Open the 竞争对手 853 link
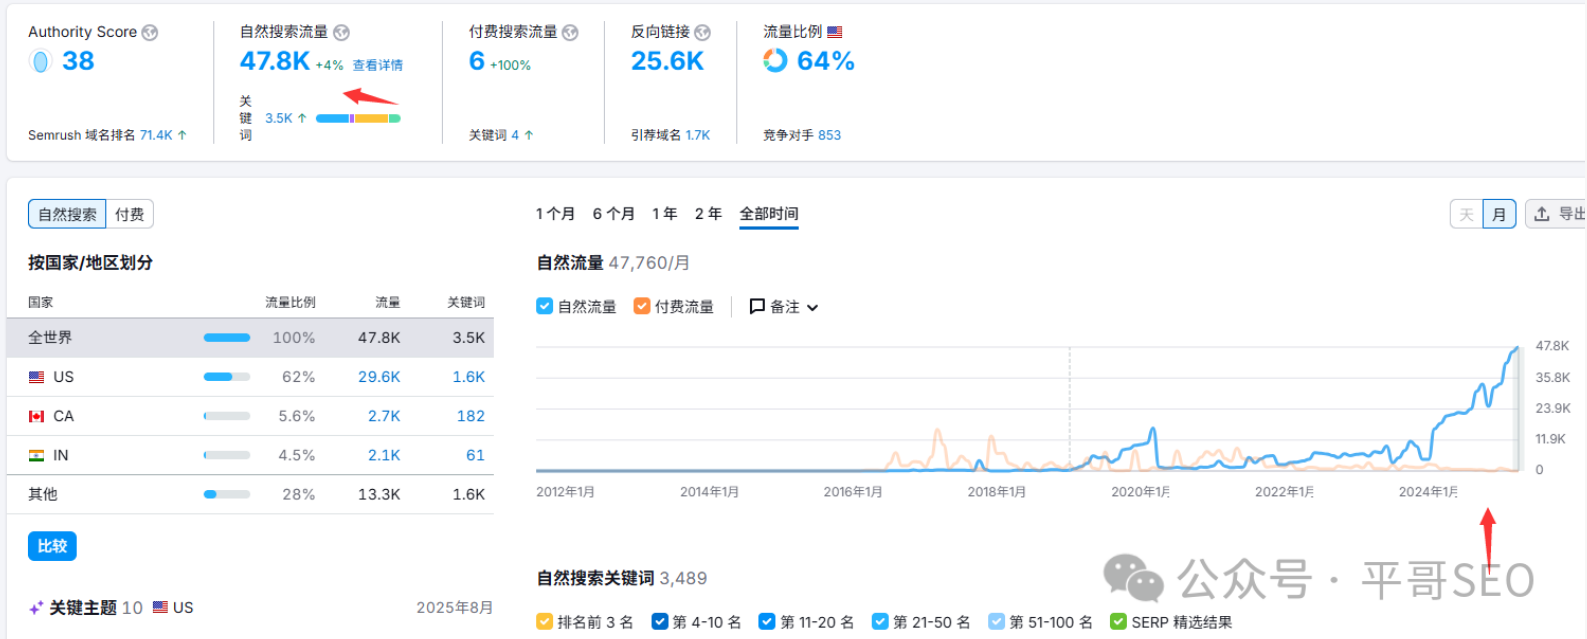This screenshot has width=1587, height=639. pos(829,135)
